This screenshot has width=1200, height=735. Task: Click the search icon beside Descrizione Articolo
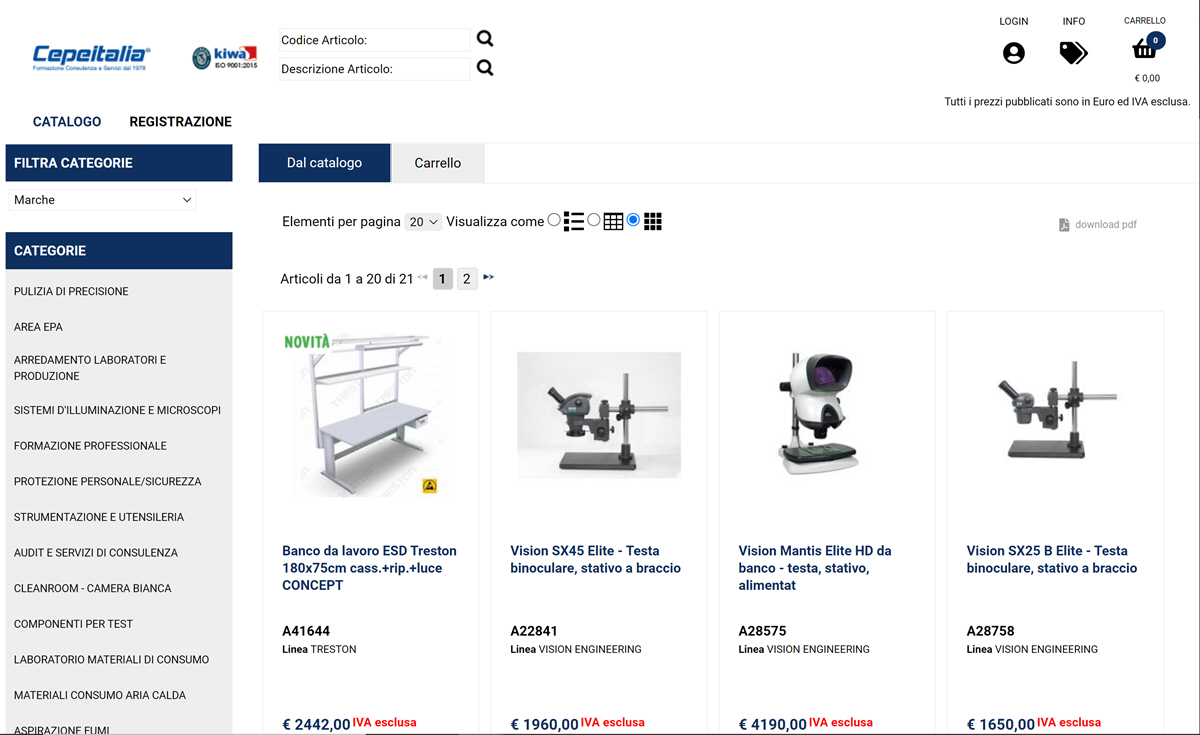click(x=485, y=68)
